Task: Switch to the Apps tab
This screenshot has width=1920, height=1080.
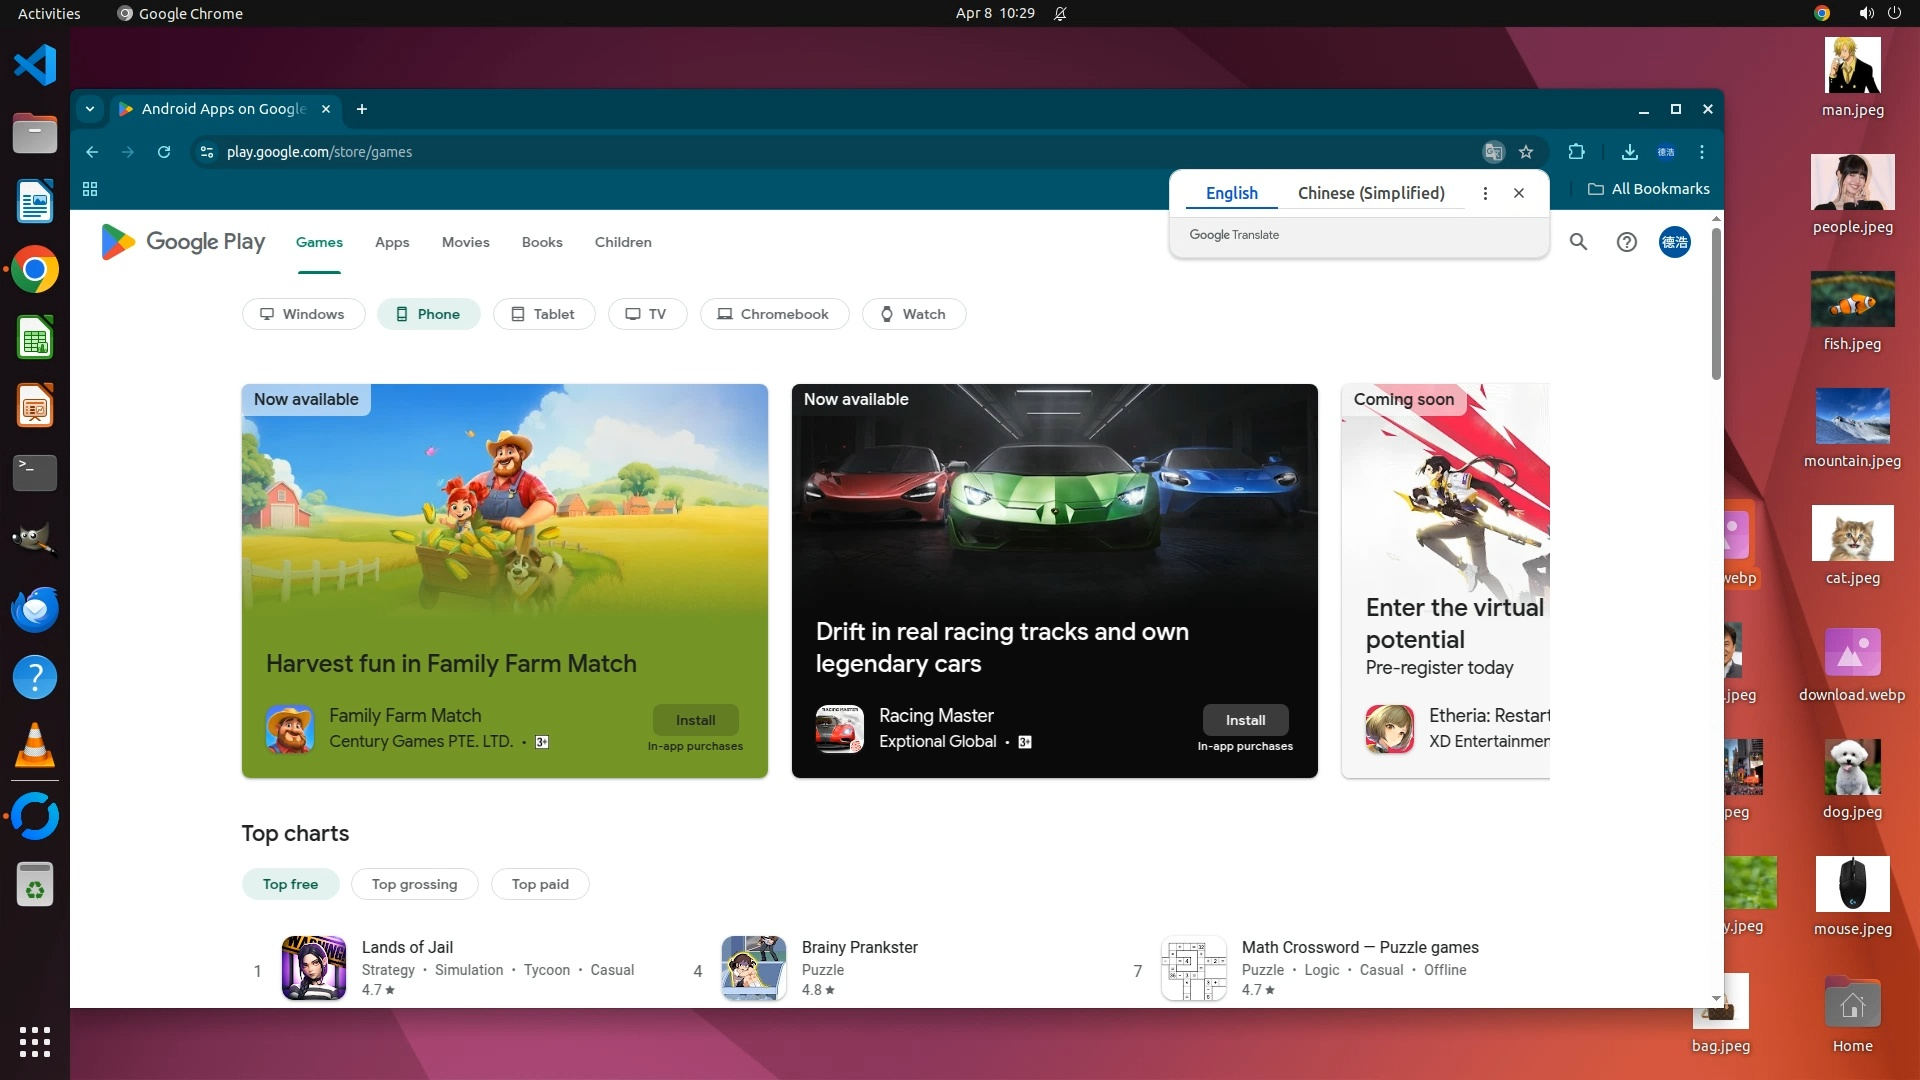Action: tap(392, 242)
